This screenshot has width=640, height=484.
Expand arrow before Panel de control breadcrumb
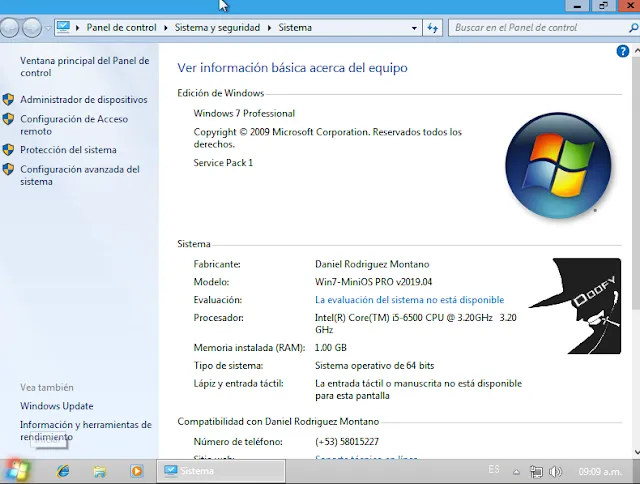pos(78,28)
